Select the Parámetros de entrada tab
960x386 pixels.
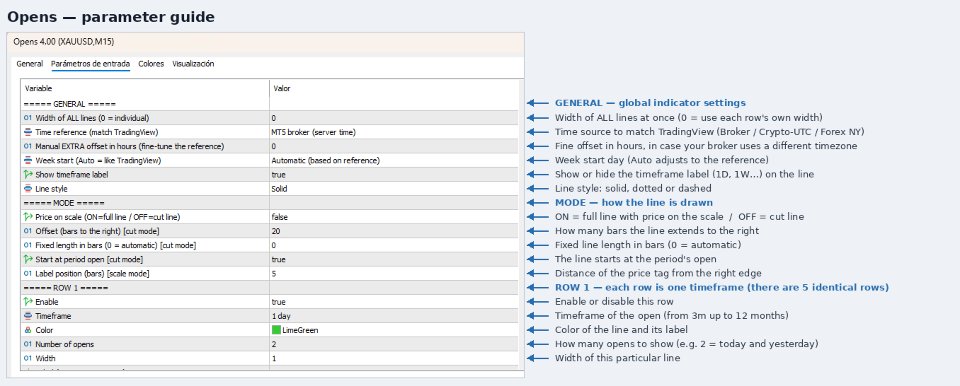click(91, 64)
